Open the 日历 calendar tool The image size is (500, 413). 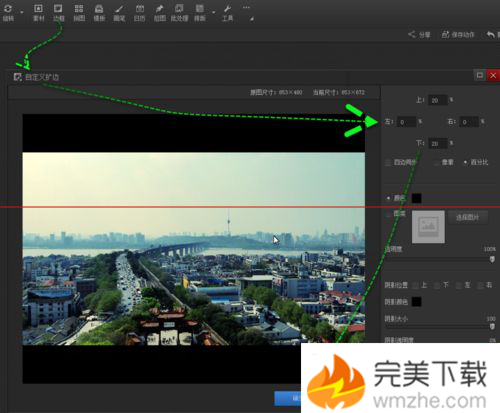140,13
